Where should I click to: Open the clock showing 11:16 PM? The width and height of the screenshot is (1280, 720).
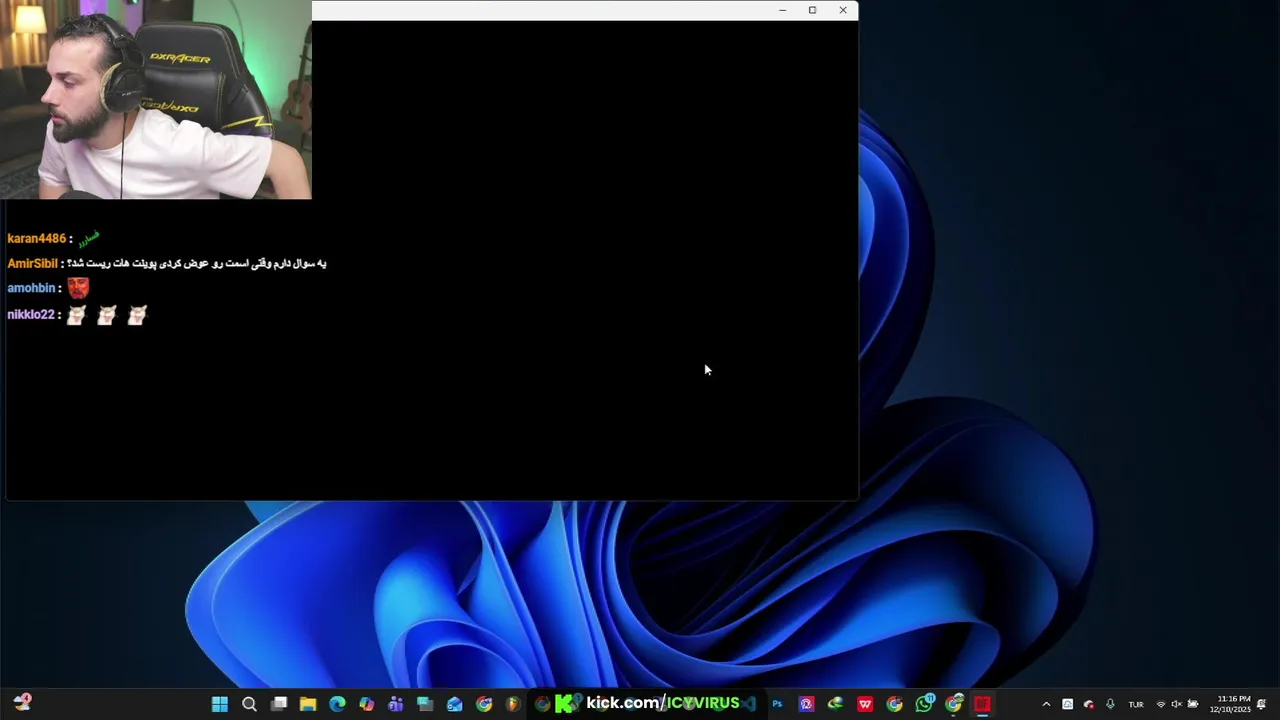(1231, 704)
